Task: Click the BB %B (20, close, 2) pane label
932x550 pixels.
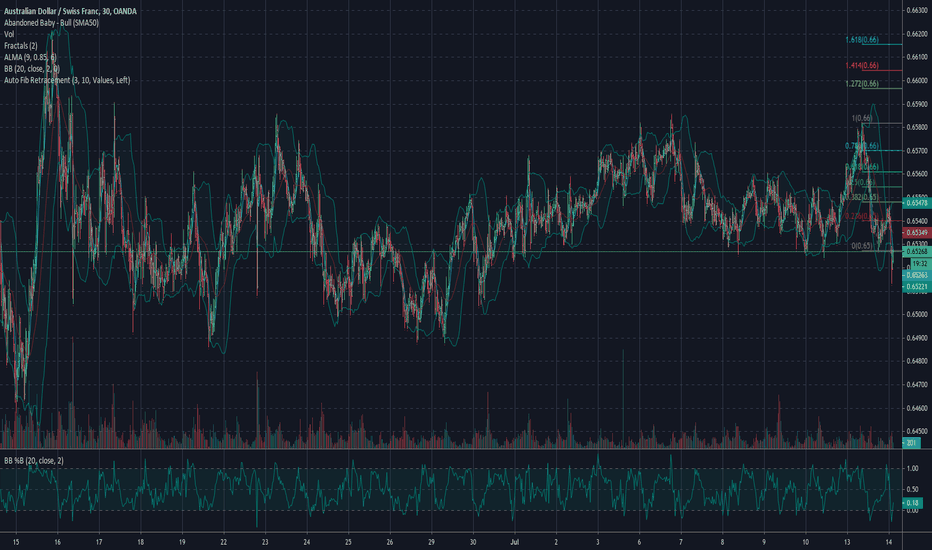Action: tap(34, 461)
